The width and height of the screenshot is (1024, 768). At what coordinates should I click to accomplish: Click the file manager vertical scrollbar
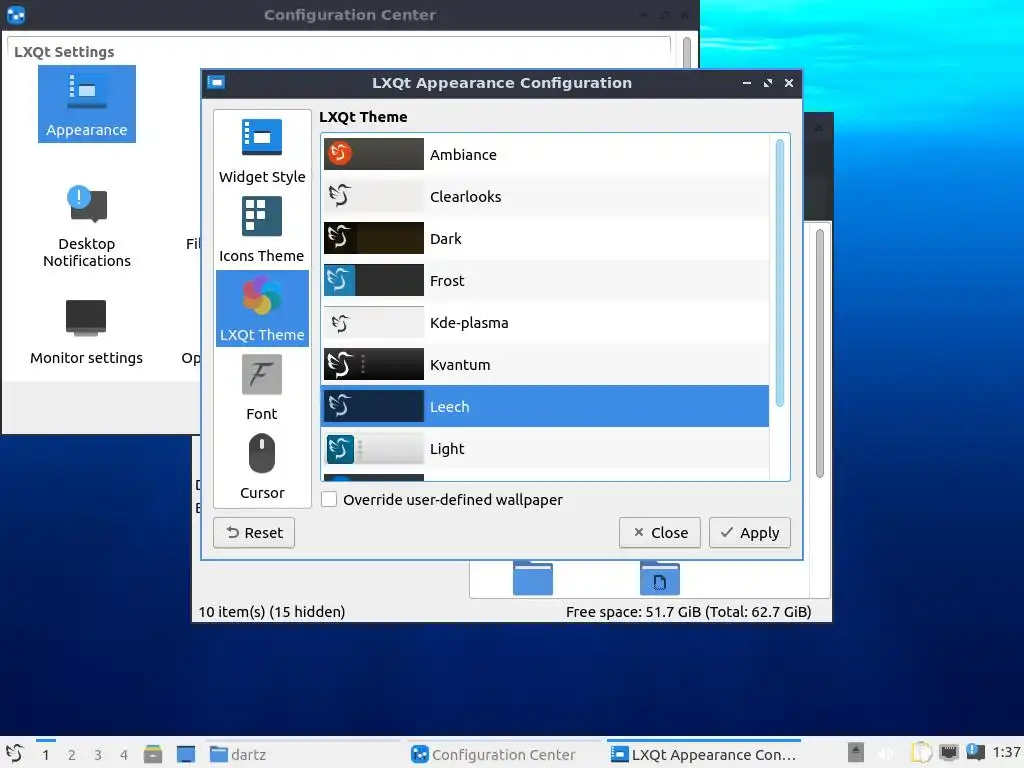click(820, 353)
